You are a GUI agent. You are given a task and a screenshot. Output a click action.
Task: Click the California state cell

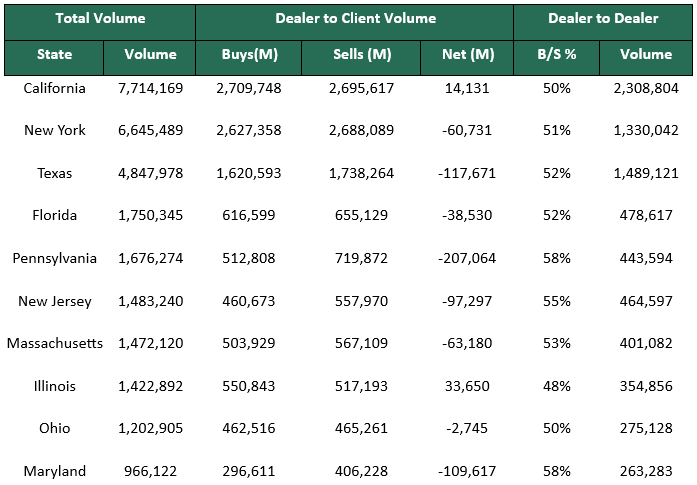pyautogui.click(x=54, y=88)
